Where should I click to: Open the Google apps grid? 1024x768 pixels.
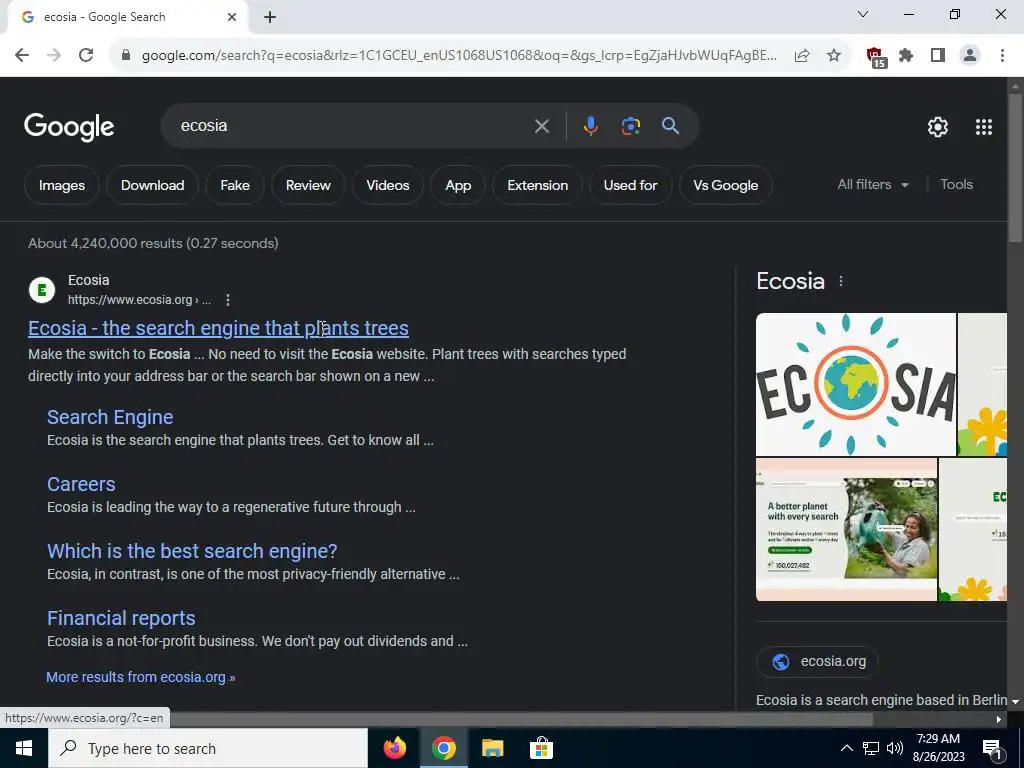[984, 127]
